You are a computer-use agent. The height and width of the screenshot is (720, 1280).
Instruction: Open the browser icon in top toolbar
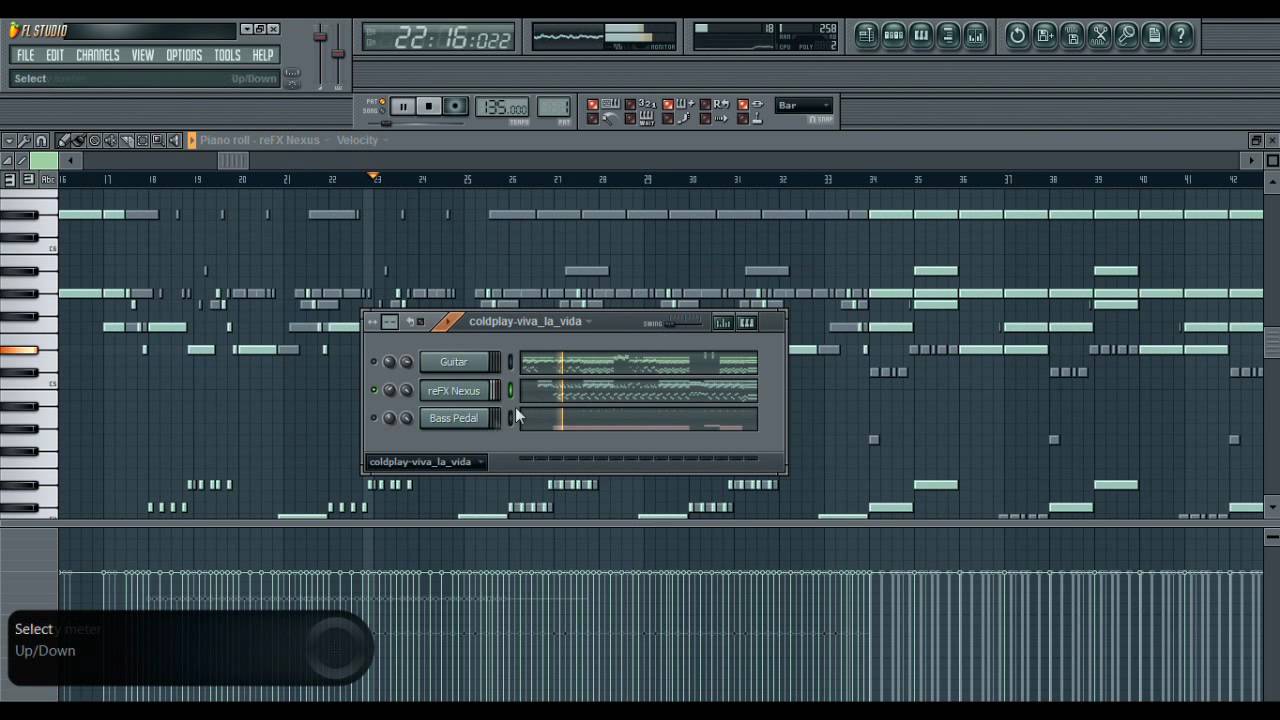[948, 36]
